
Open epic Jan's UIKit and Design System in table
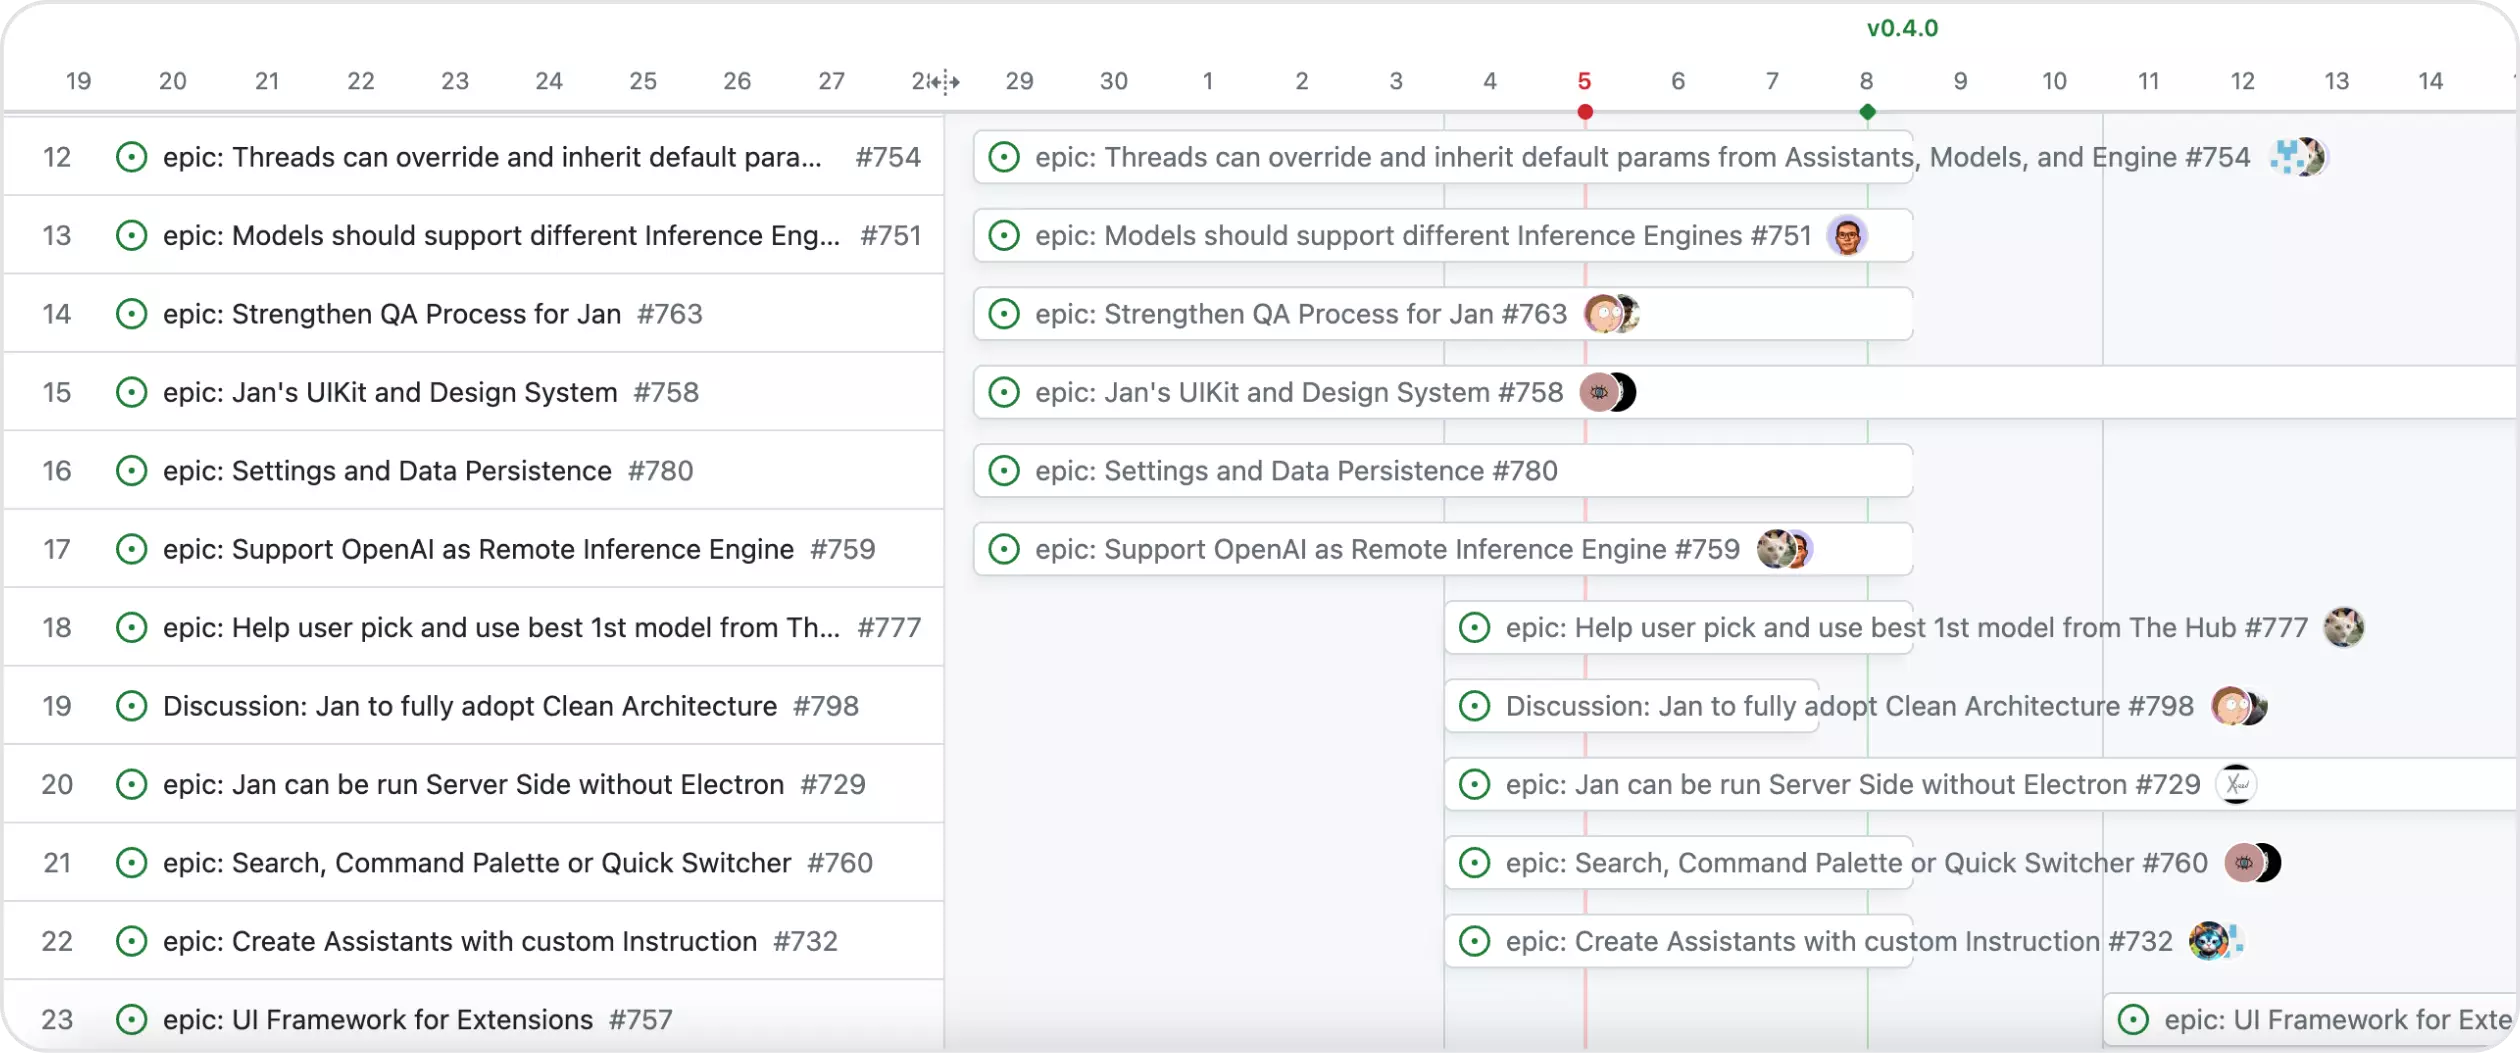point(390,393)
